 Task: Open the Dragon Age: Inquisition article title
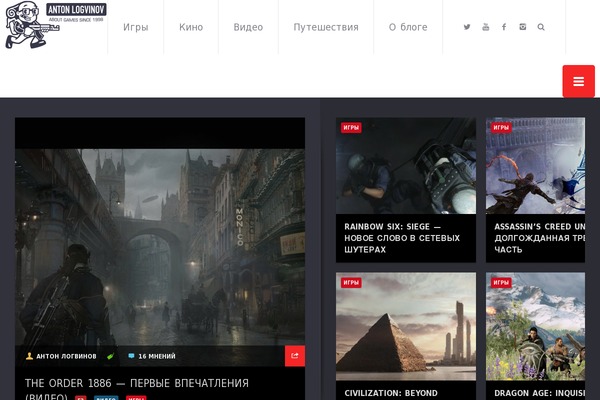pos(539,393)
